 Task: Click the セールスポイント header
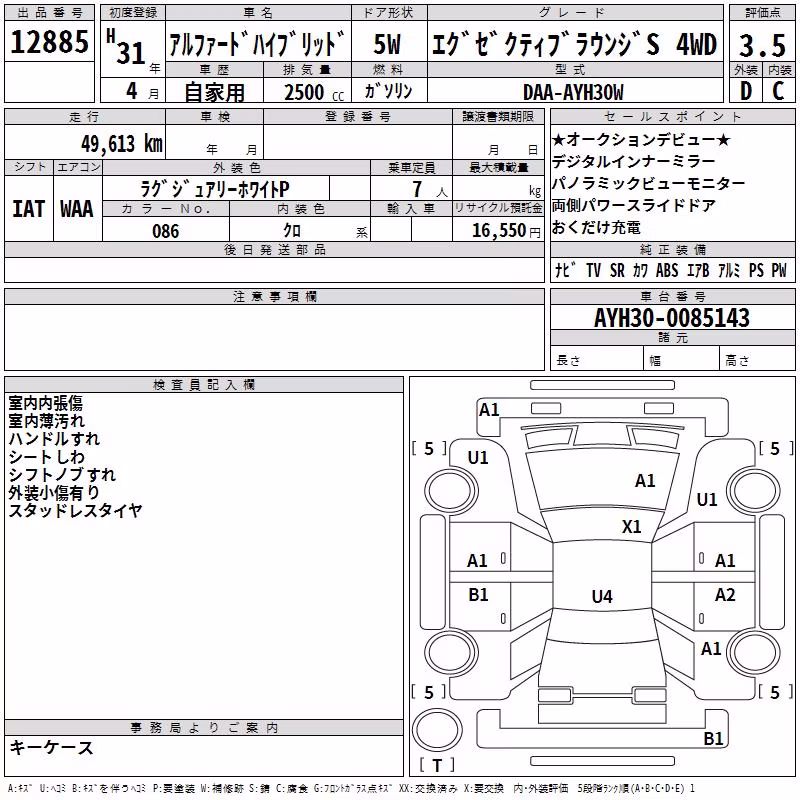click(x=672, y=116)
